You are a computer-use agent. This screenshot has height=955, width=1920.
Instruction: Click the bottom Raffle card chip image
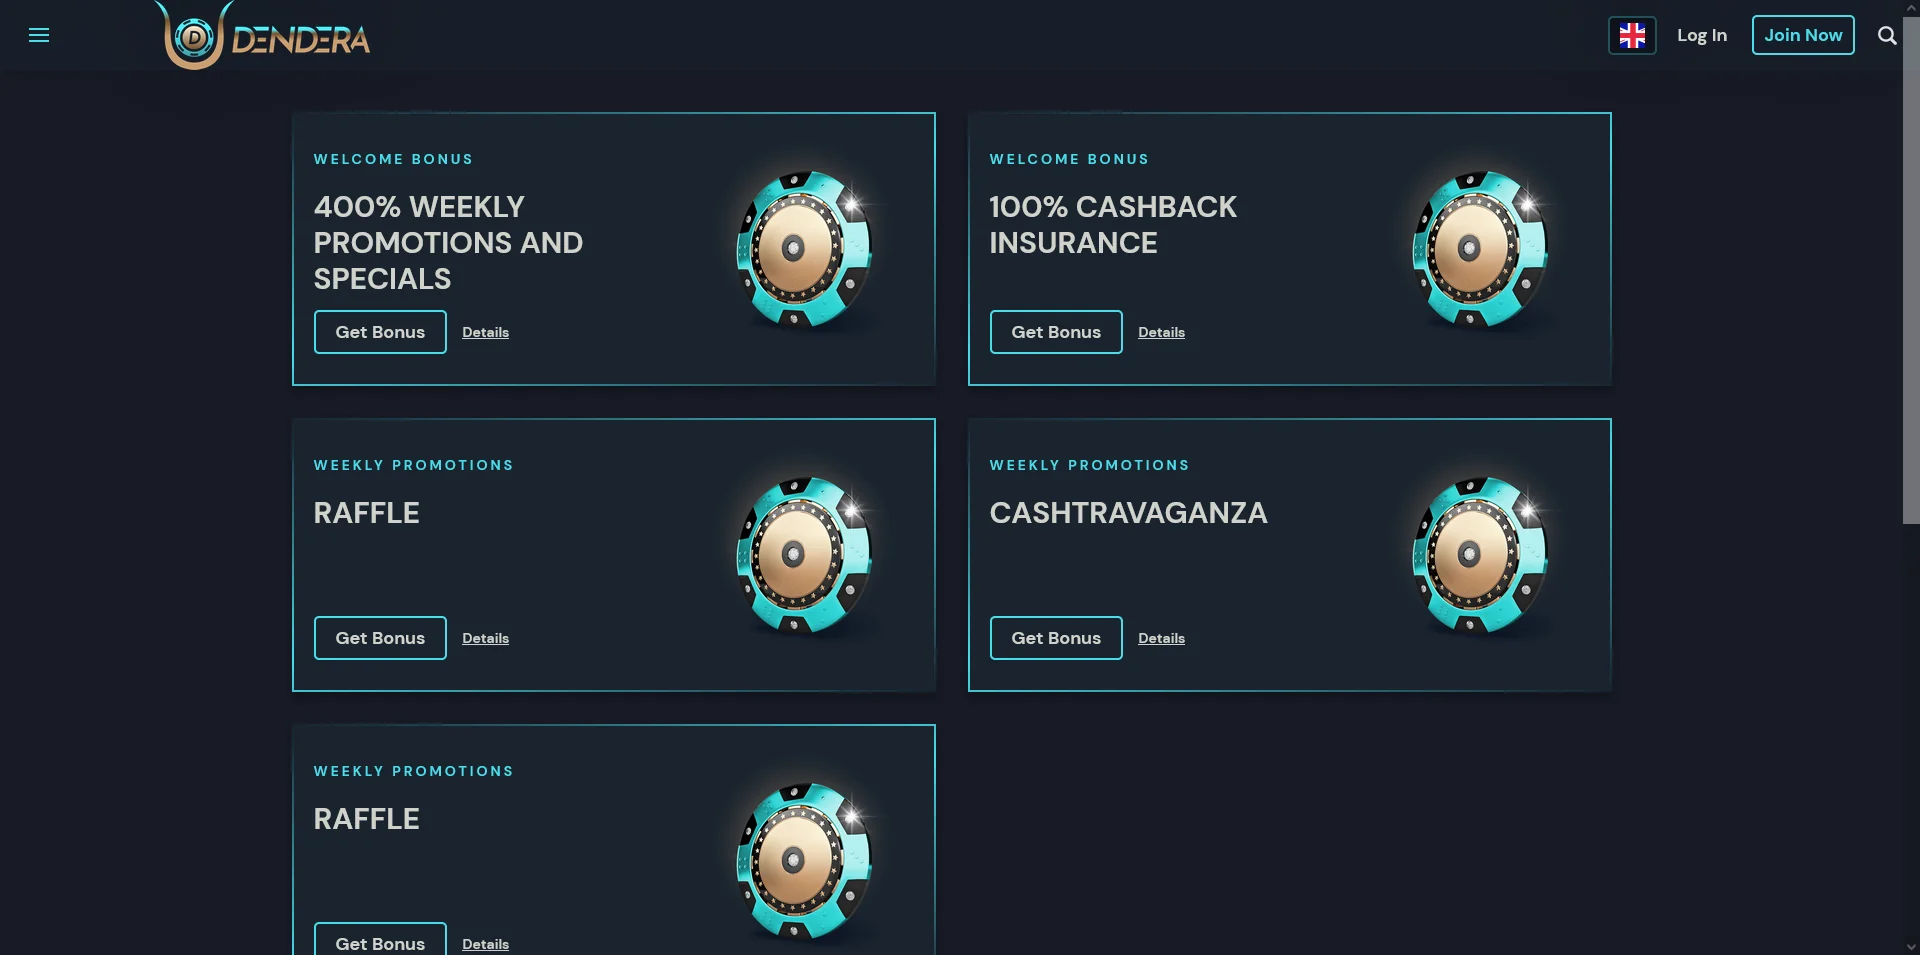(804, 861)
